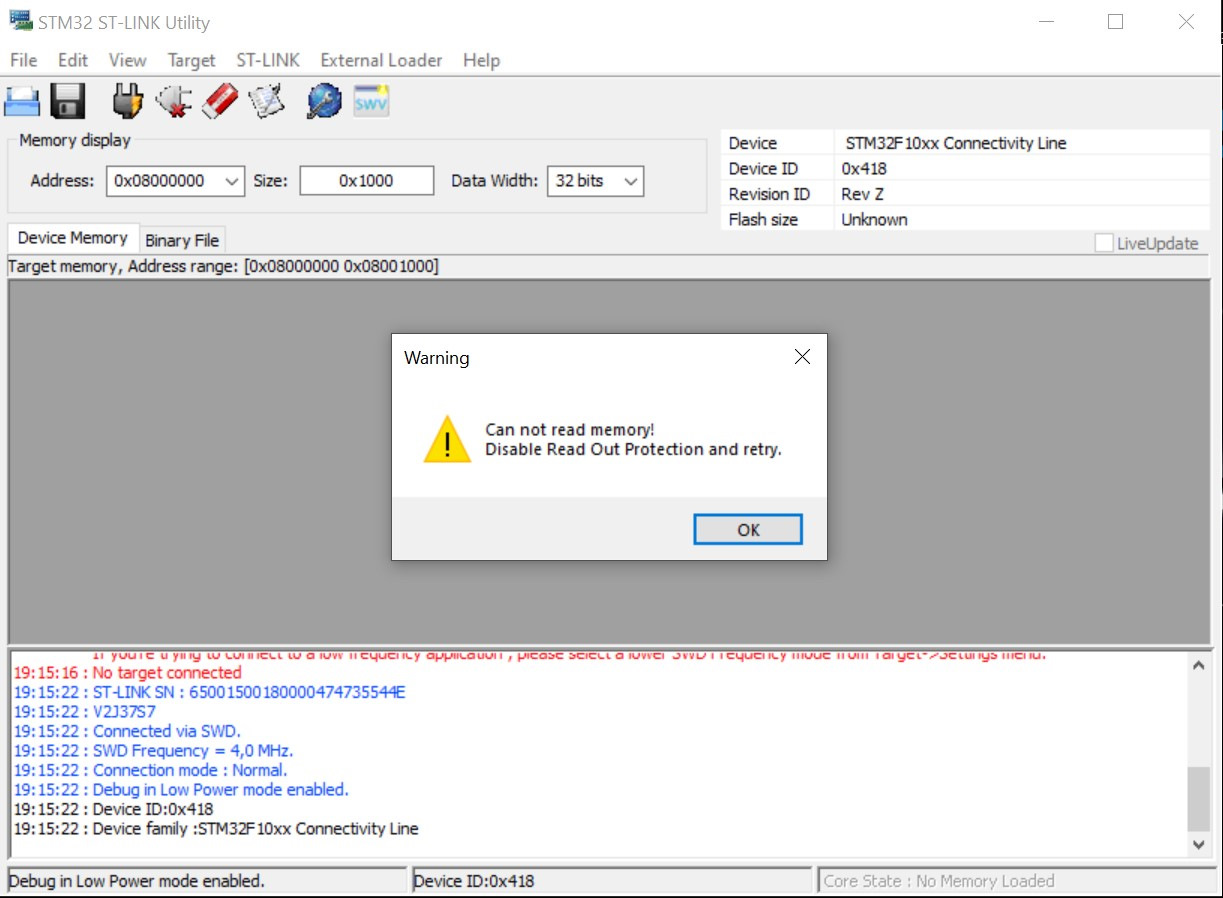This screenshot has width=1223, height=898.
Task: Click log line Connected via SWD
Action: click(x=127, y=731)
